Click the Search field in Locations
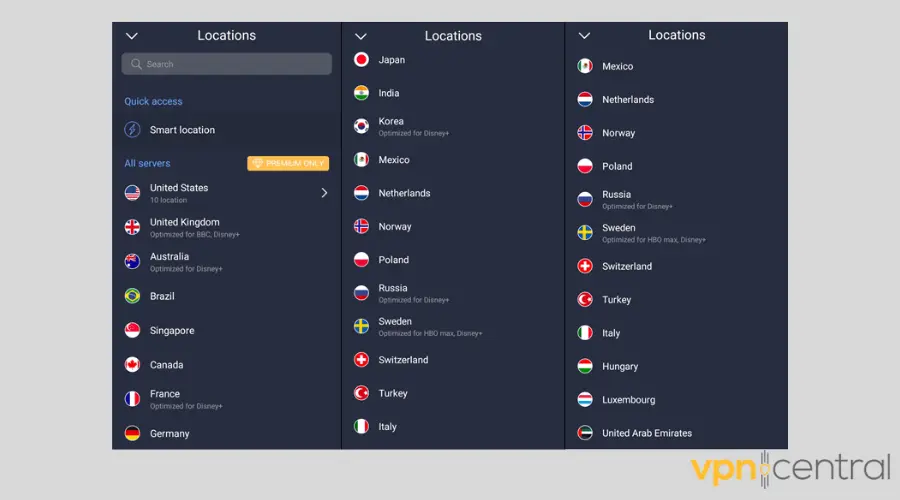The width and height of the screenshot is (900, 500). click(227, 64)
